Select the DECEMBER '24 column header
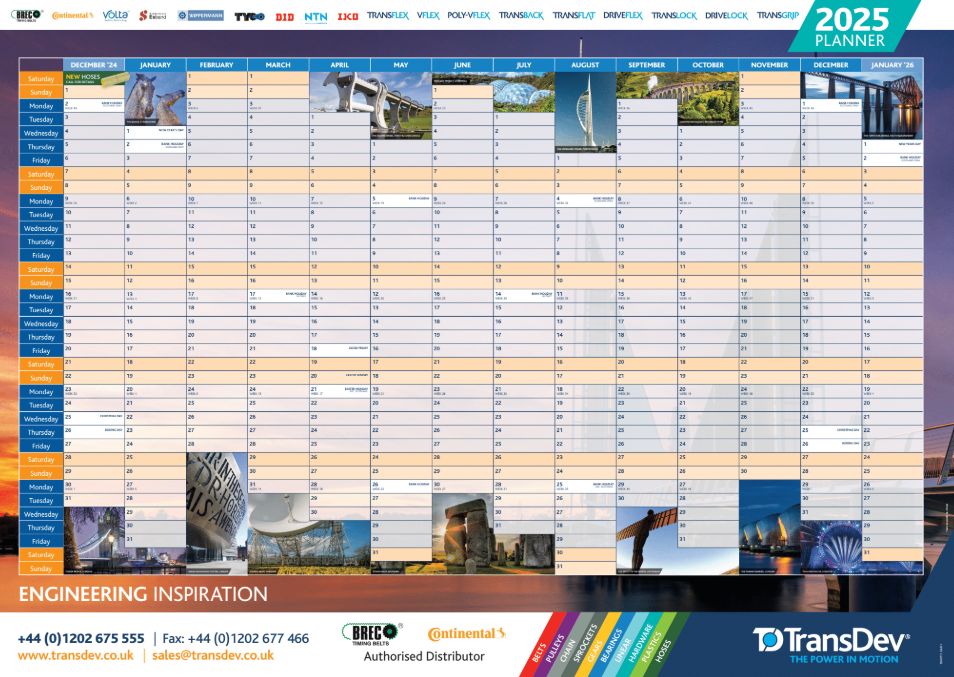 (94, 64)
